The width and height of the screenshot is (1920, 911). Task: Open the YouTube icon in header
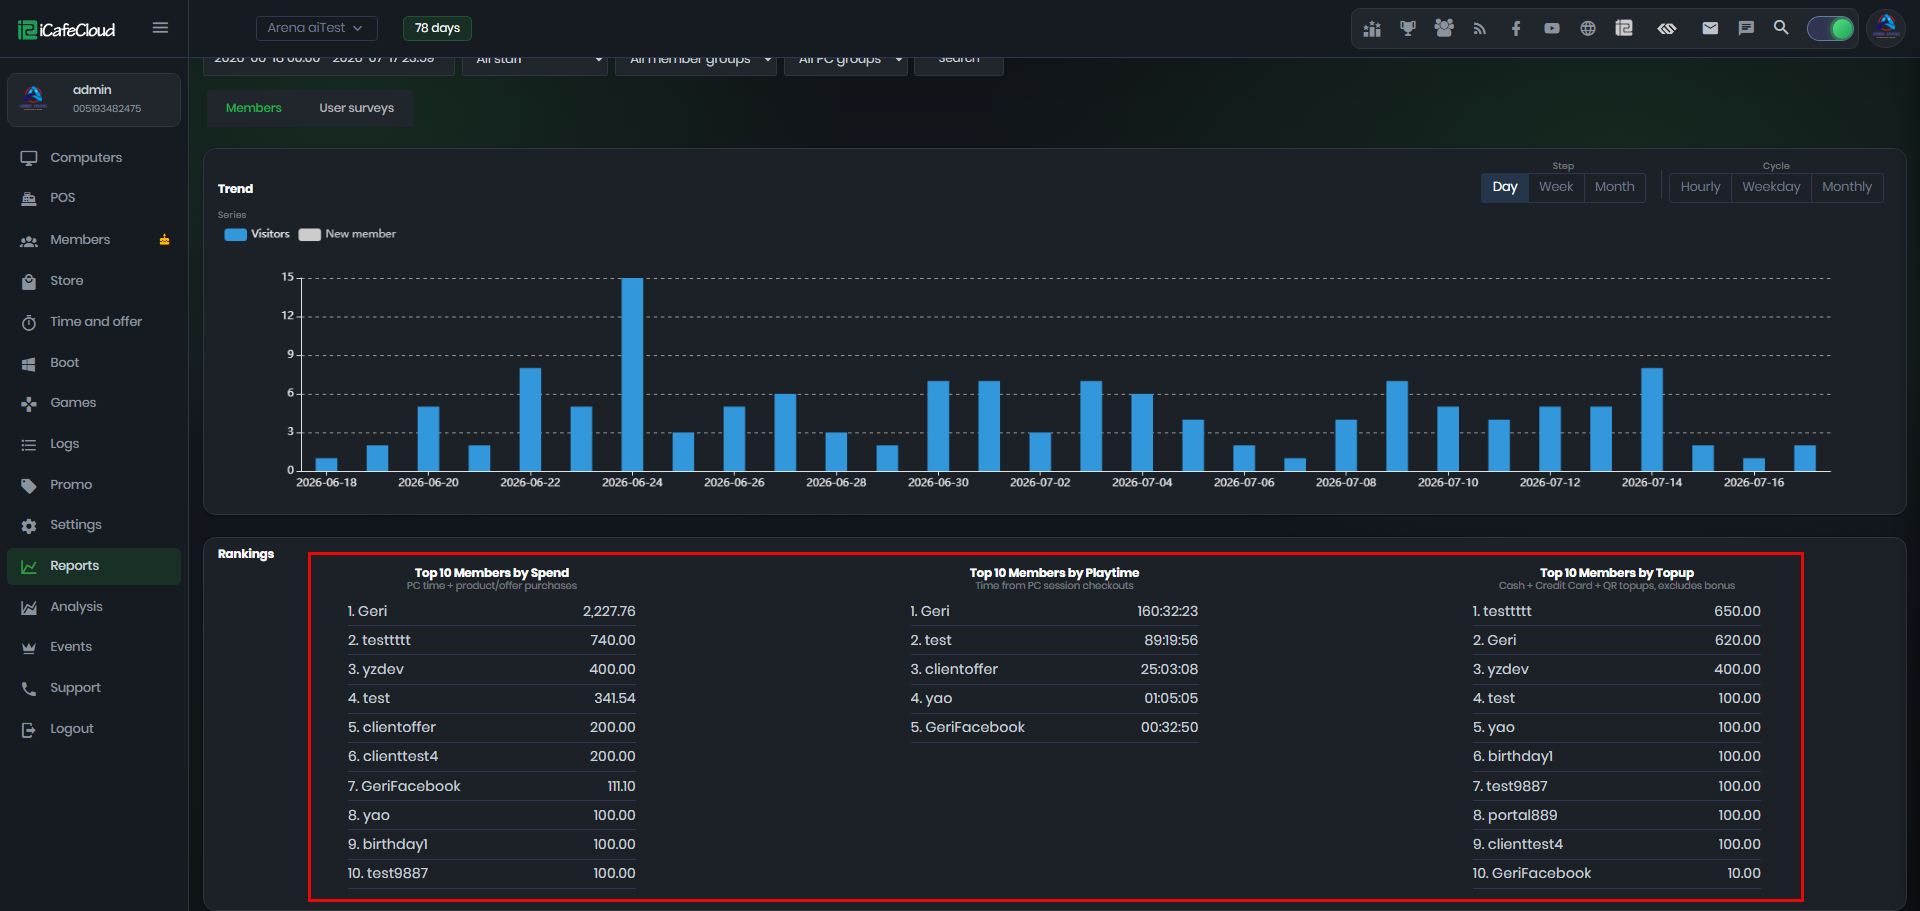1552,28
